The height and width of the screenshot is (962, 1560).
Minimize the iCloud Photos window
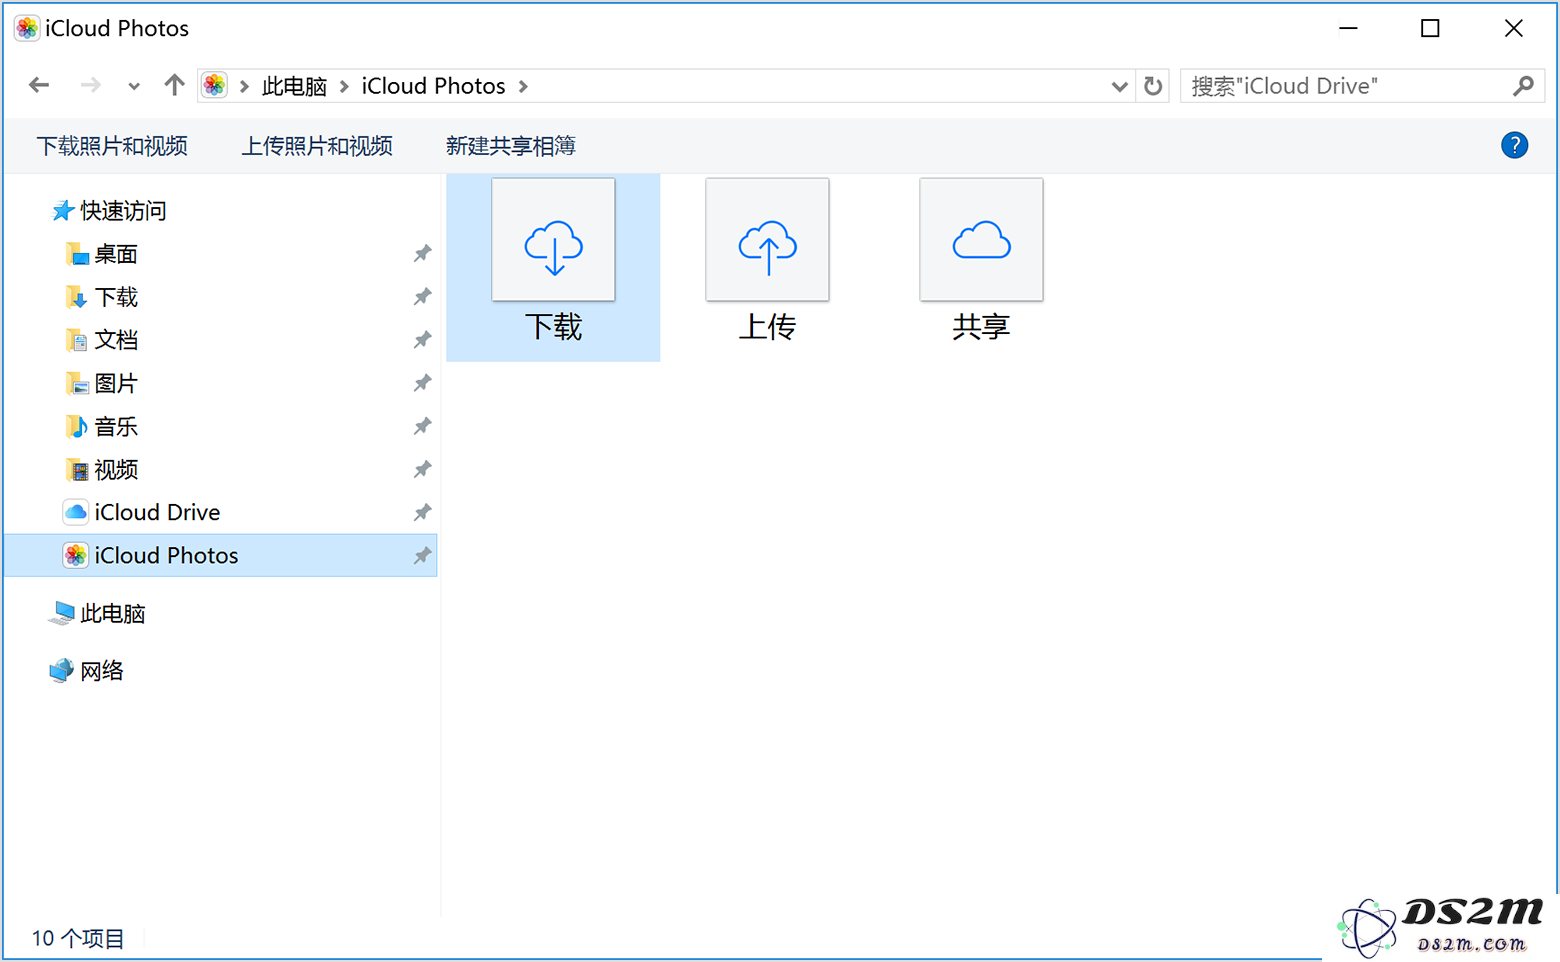pyautogui.click(x=1348, y=28)
